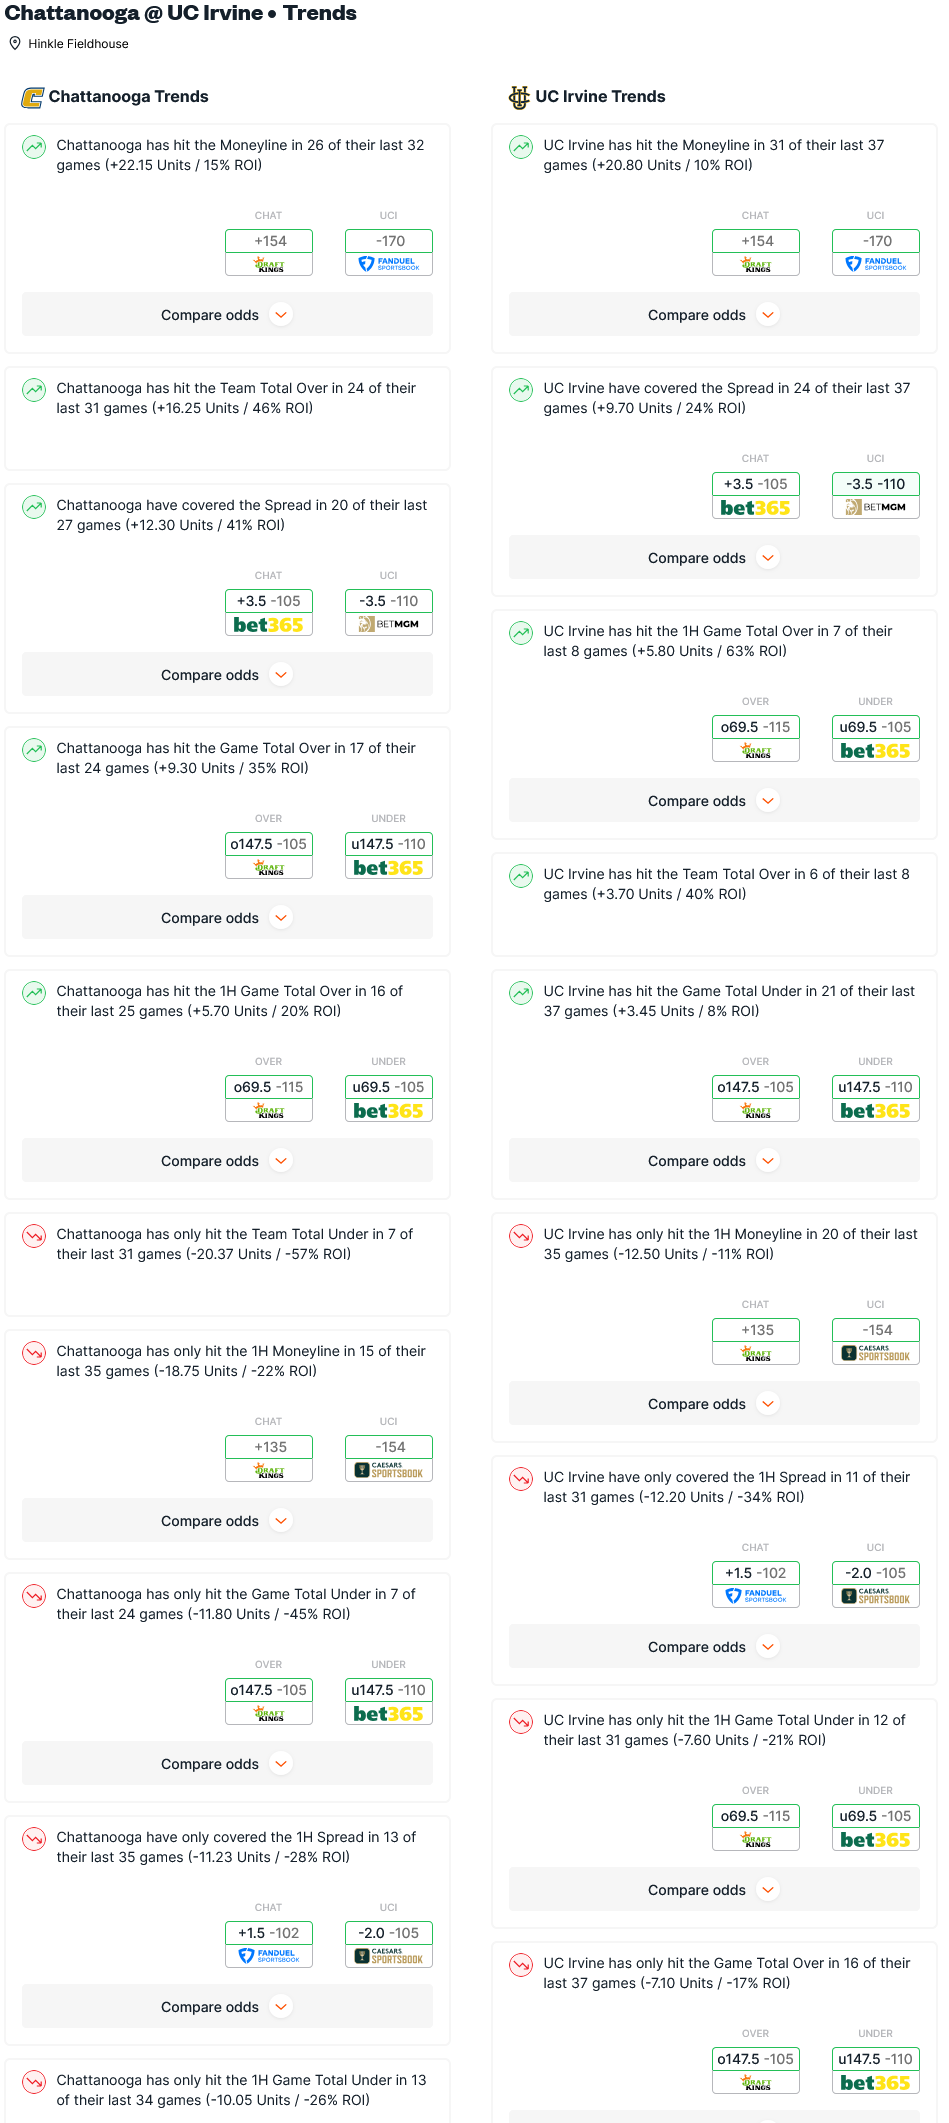Click the UC Irvine anteater logo icon
The width and height of the screenshot is (949, 2123).
click(519, 97)
